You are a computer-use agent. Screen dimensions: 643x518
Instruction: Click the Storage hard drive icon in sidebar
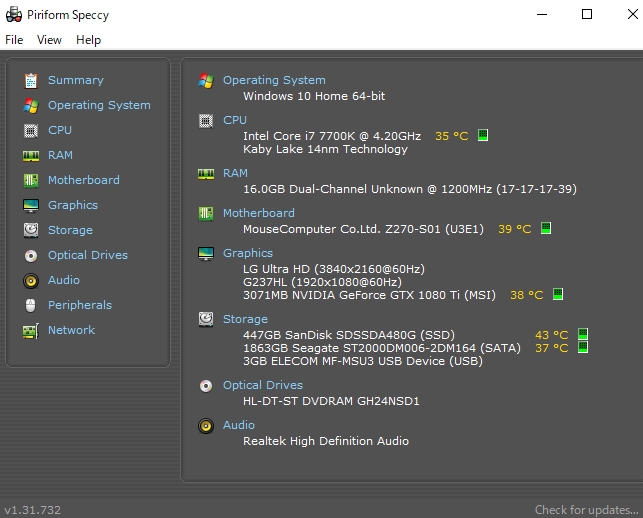(31, 230)
